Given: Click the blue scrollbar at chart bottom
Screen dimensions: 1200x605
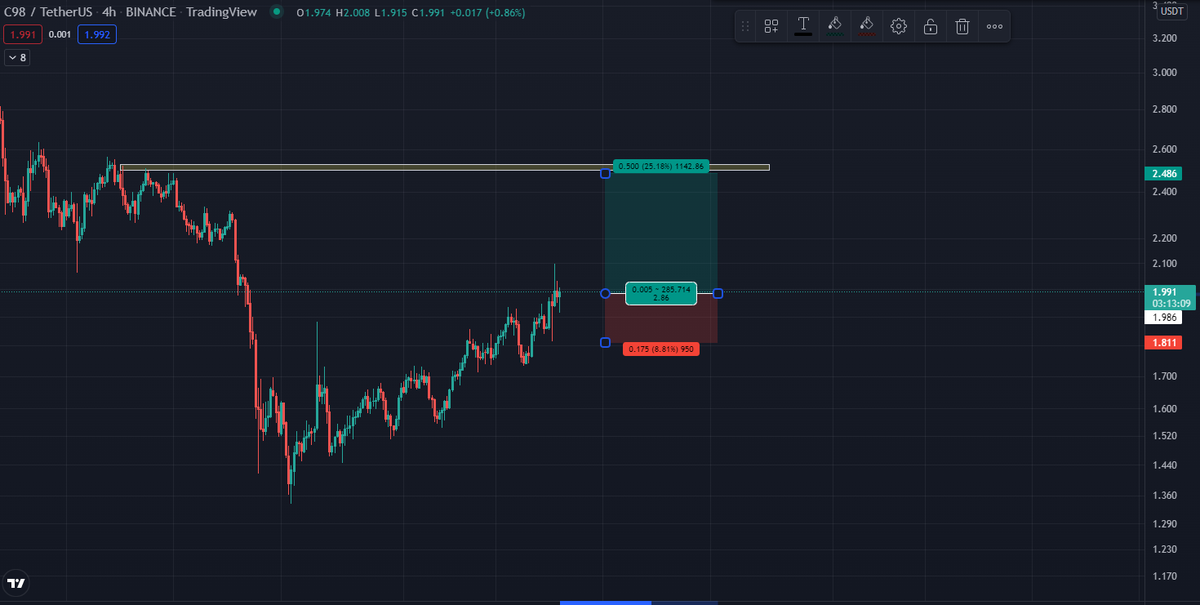Looking at the screenshot, I should coord(606,603).
